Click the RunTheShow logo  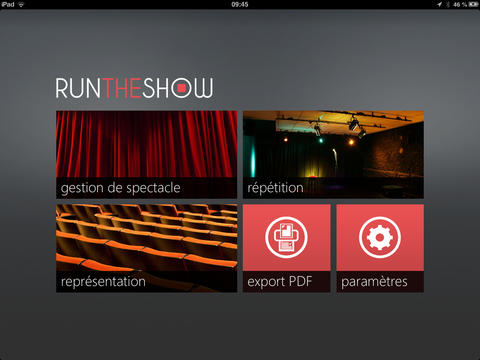(134, 88)
